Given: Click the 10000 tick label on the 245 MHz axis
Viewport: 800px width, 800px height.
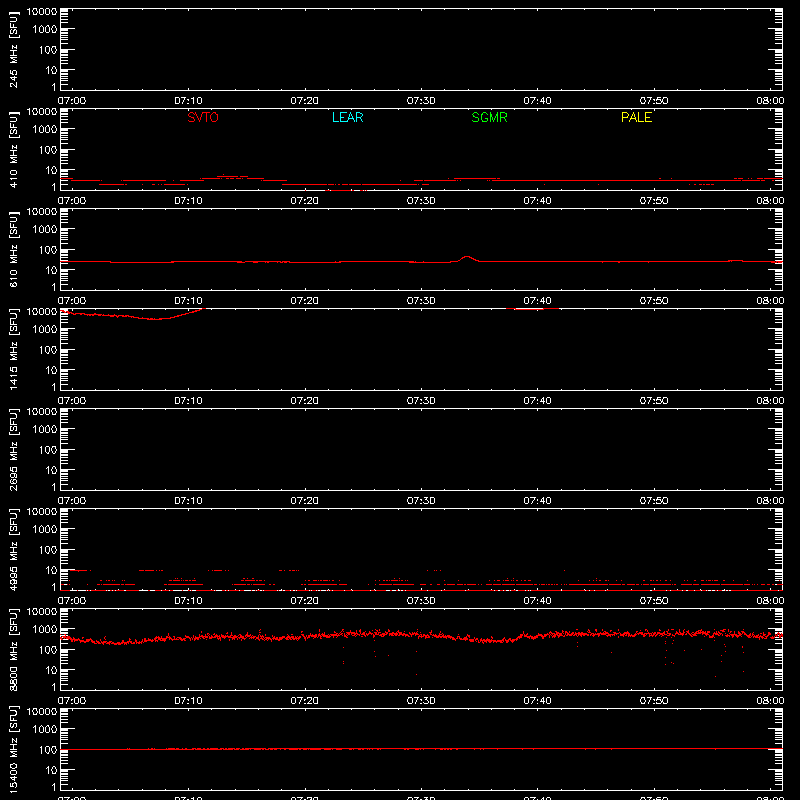Looking at the screenshot, I should (42, 11).
